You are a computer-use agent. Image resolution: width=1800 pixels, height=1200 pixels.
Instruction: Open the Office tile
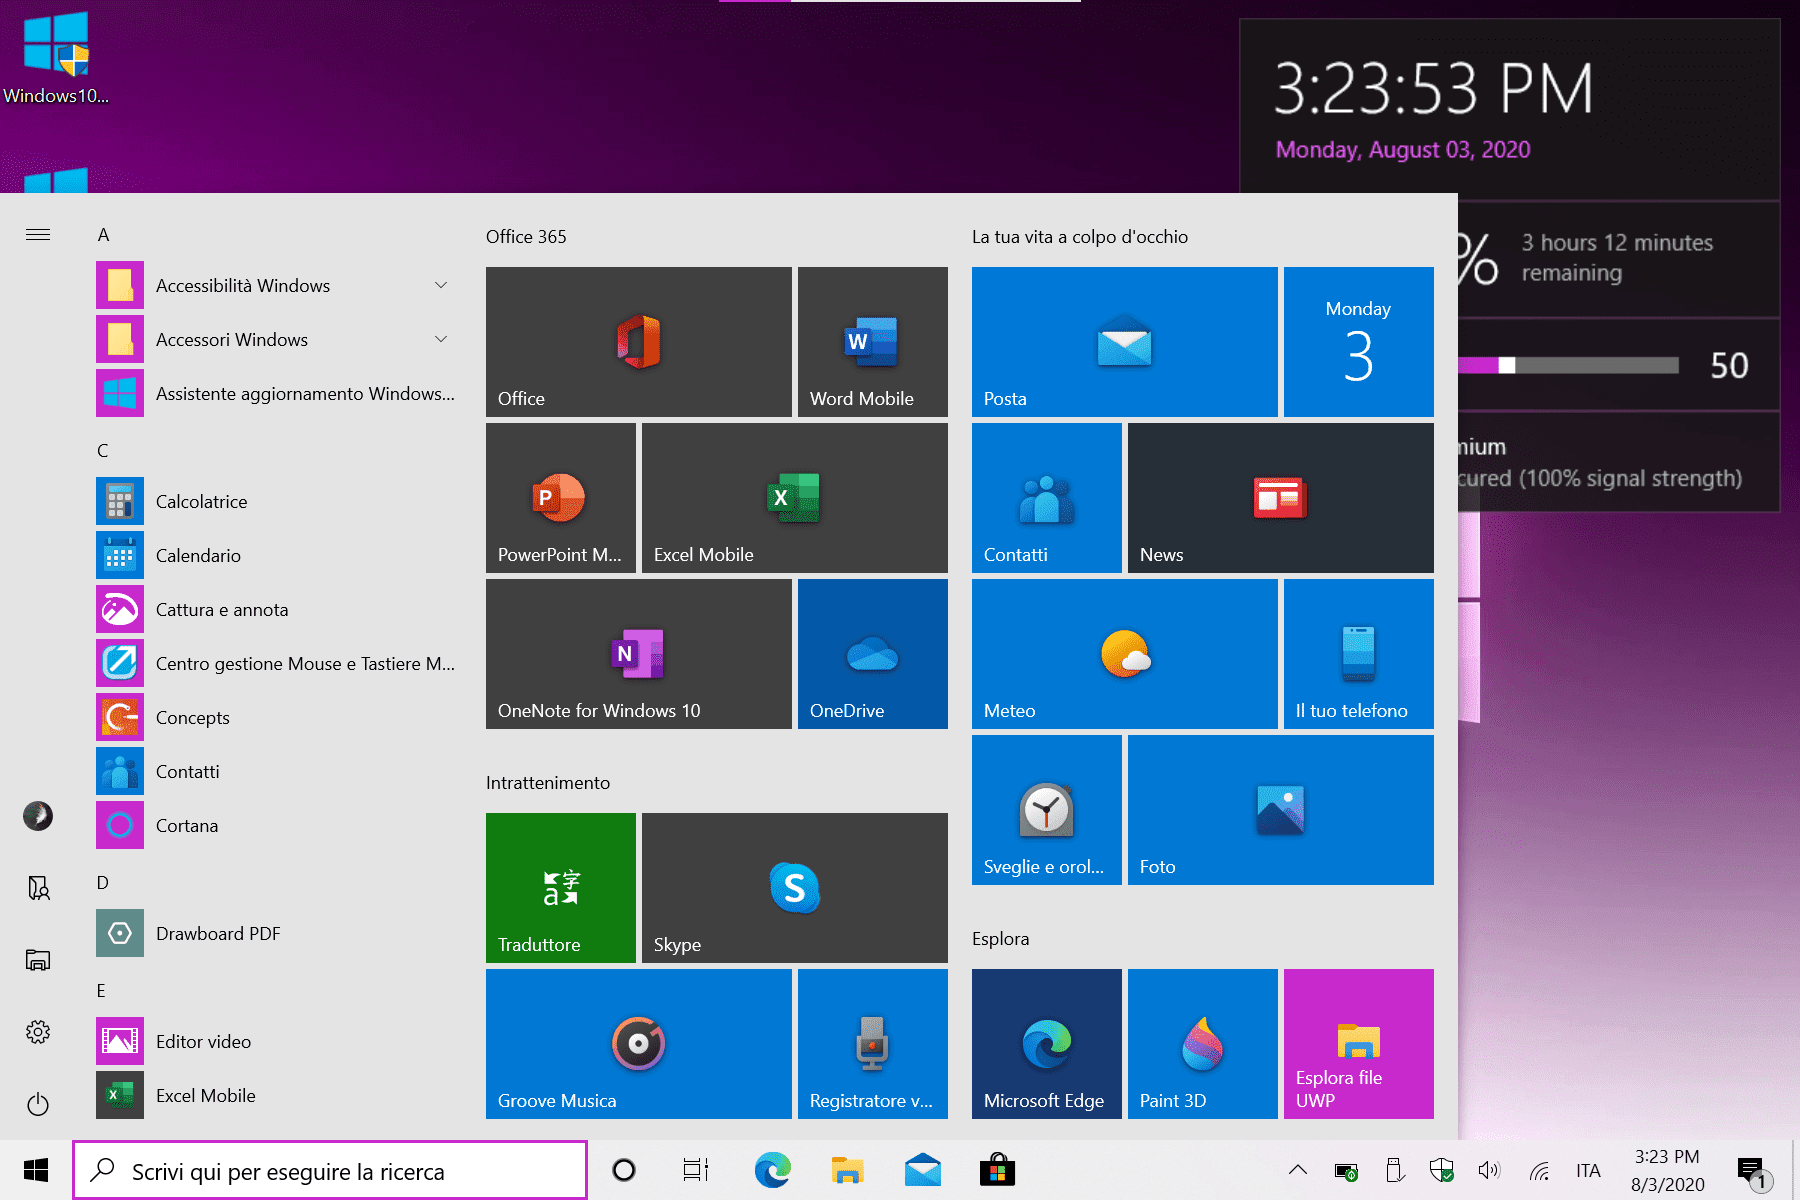[x=638, y=341]
